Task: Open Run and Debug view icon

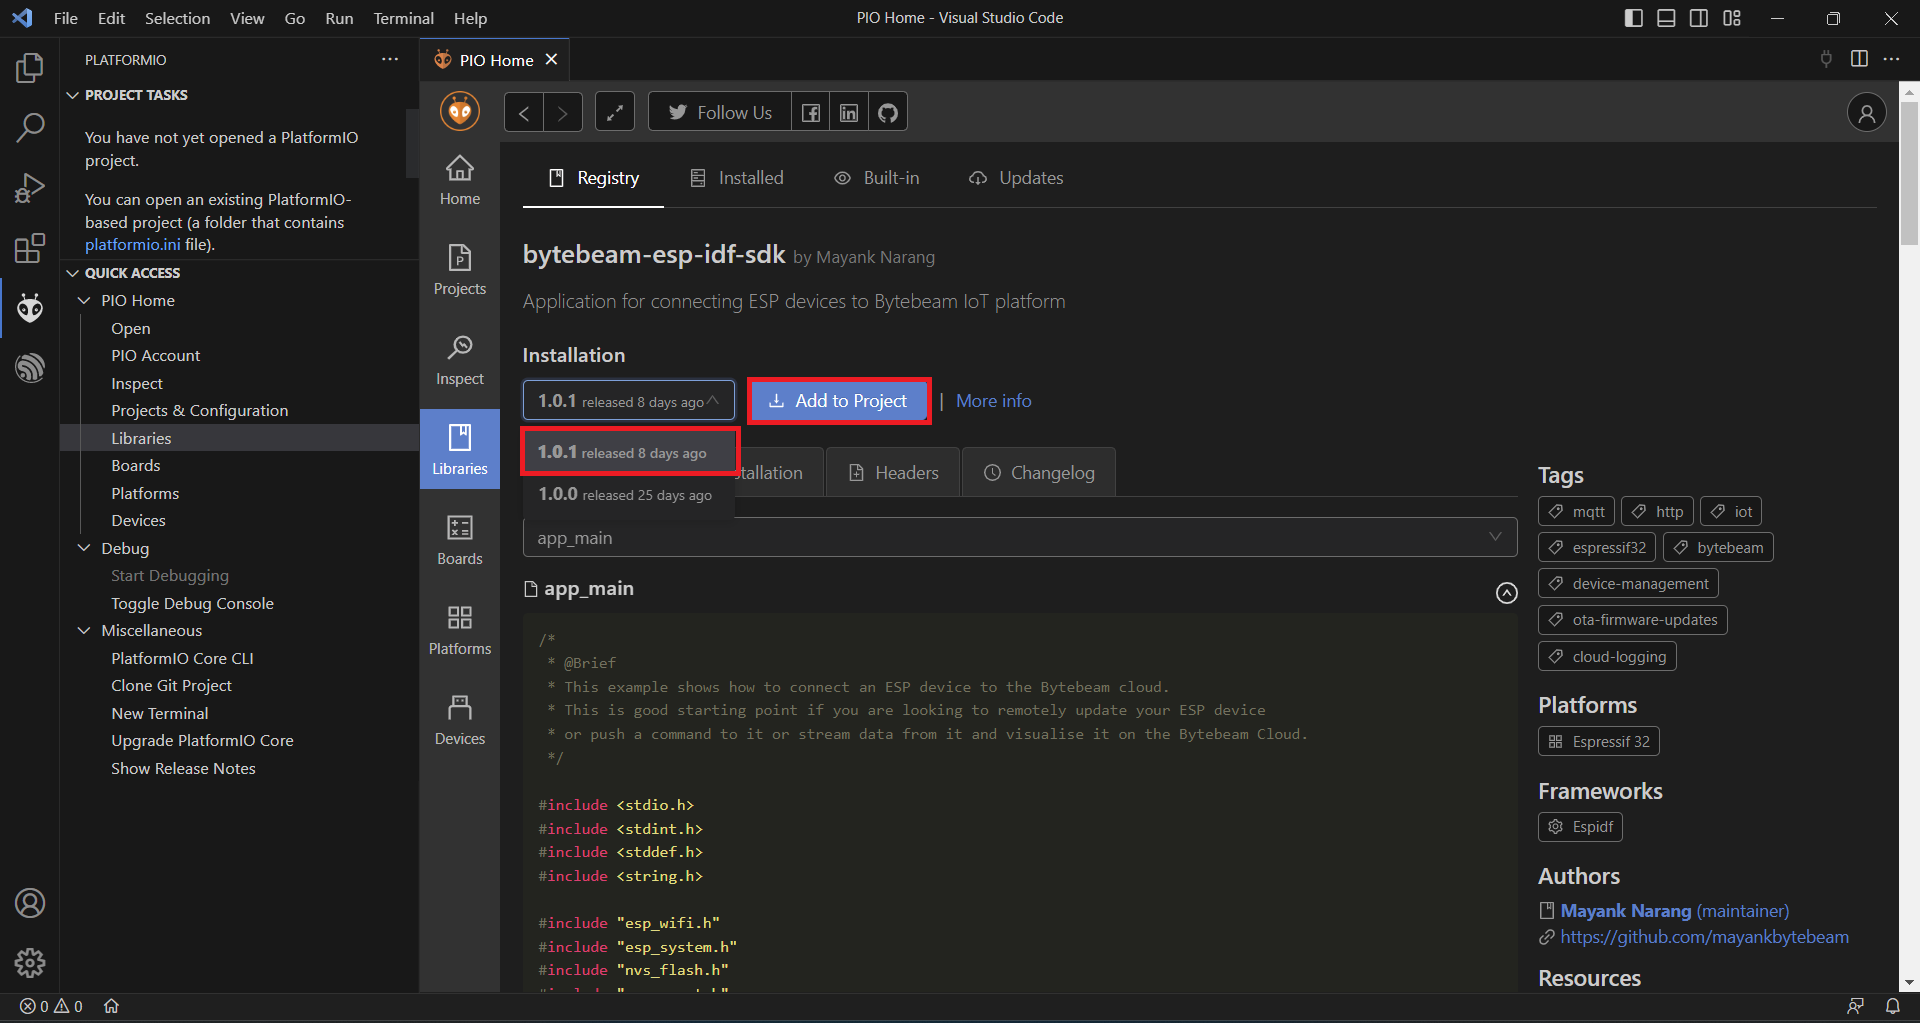Action: click(30, 188)
